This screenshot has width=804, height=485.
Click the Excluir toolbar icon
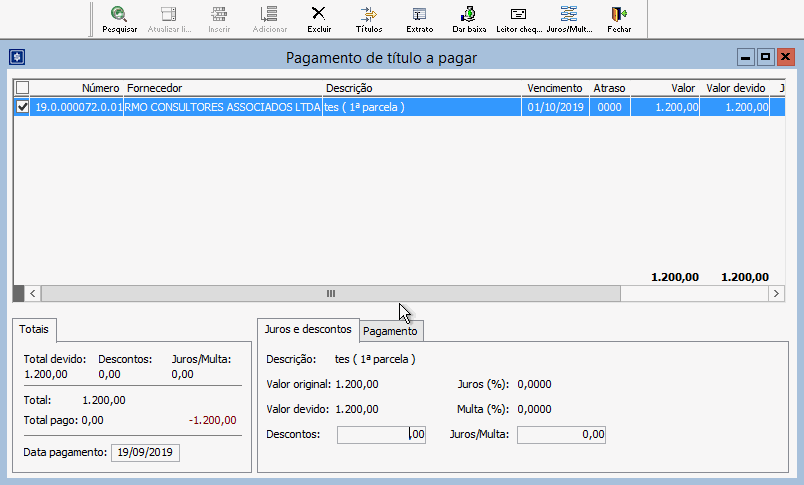coord(319,18)
